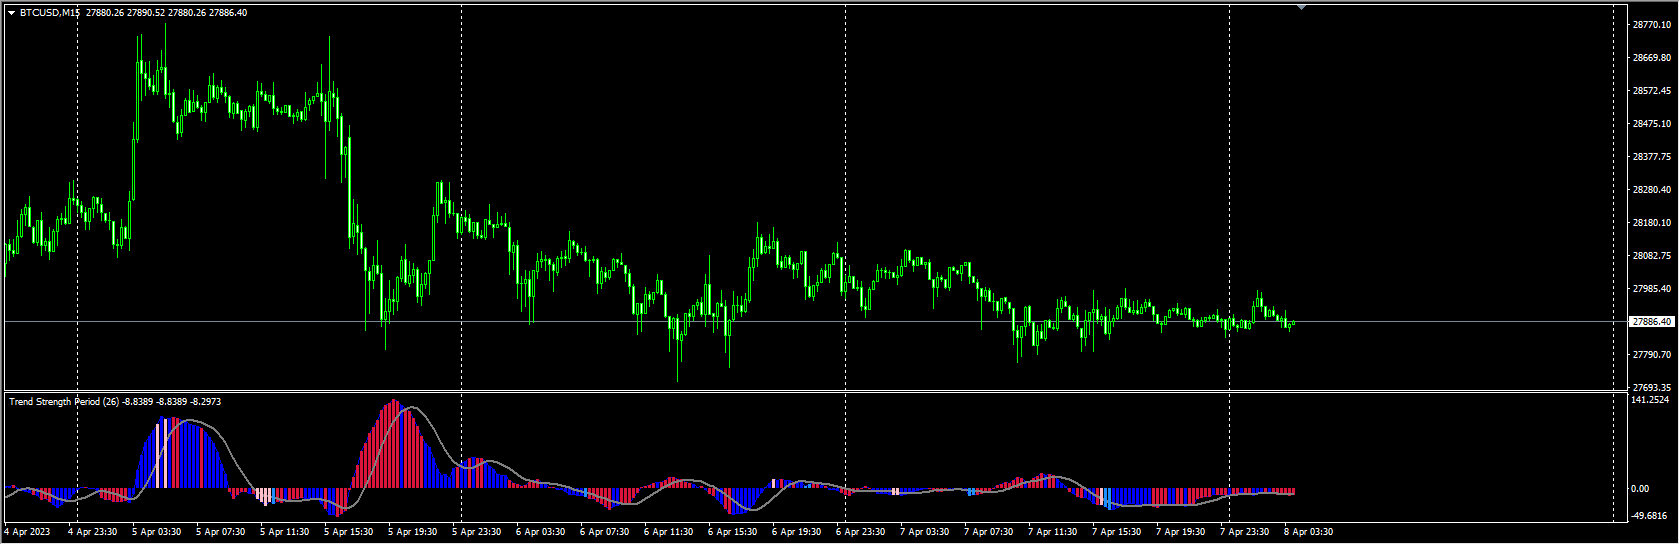Click the 6 Apr 15:30 time label
Viewport: 1680px width, 545px height.
click(x=733, y=532)
